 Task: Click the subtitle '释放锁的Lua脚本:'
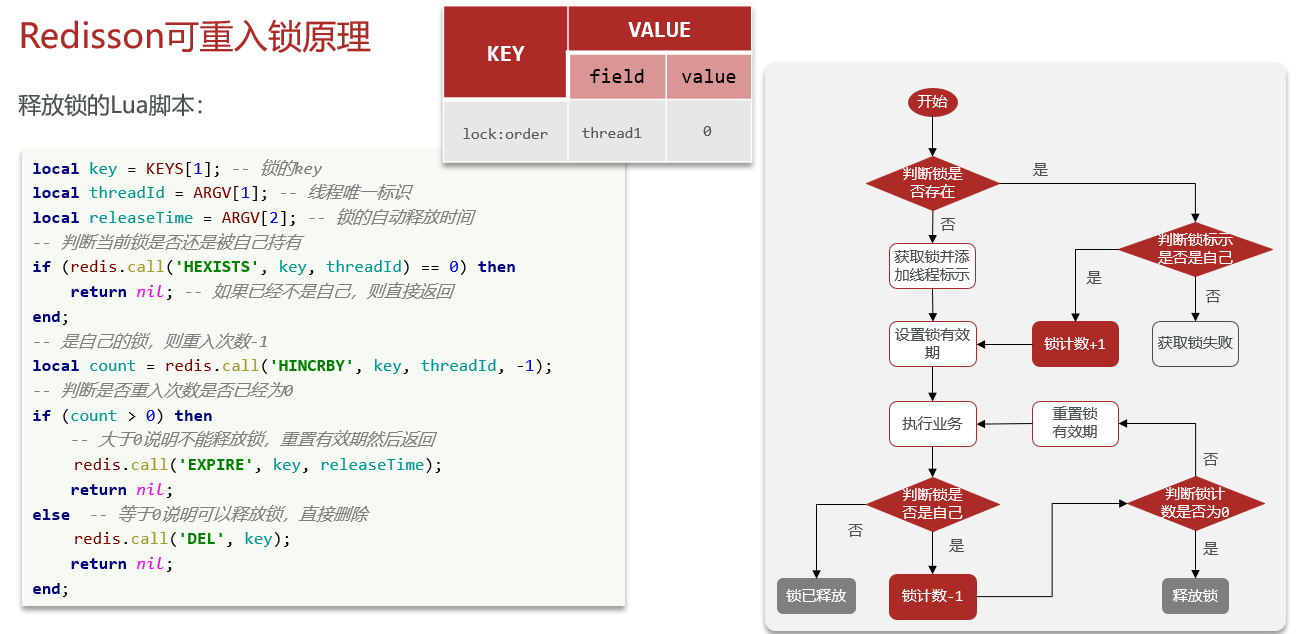112,105
